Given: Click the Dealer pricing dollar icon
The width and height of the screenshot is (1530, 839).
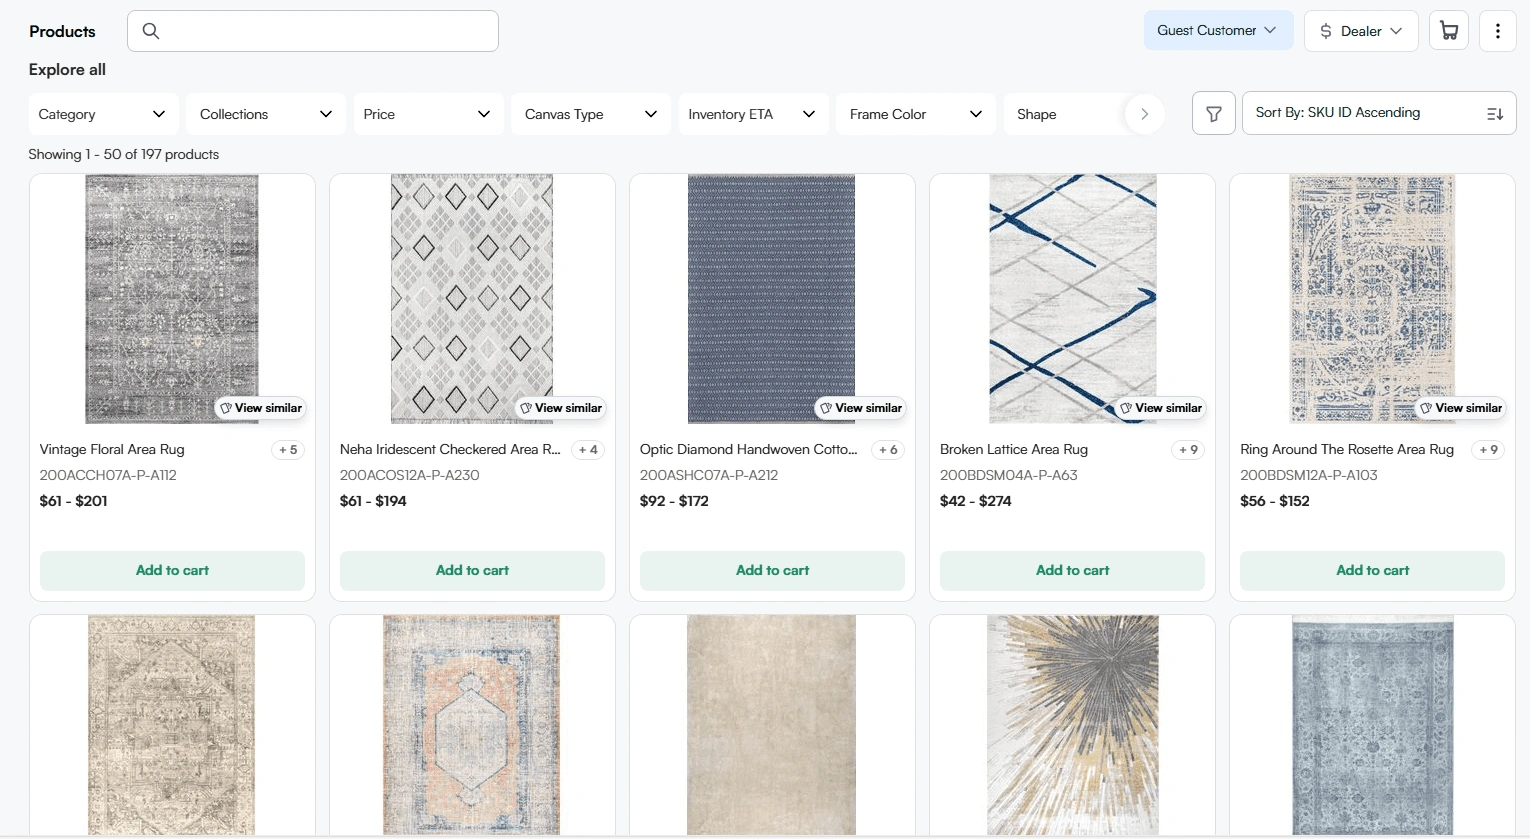Looking at the screenshot, I should [x=1329, y=31].
